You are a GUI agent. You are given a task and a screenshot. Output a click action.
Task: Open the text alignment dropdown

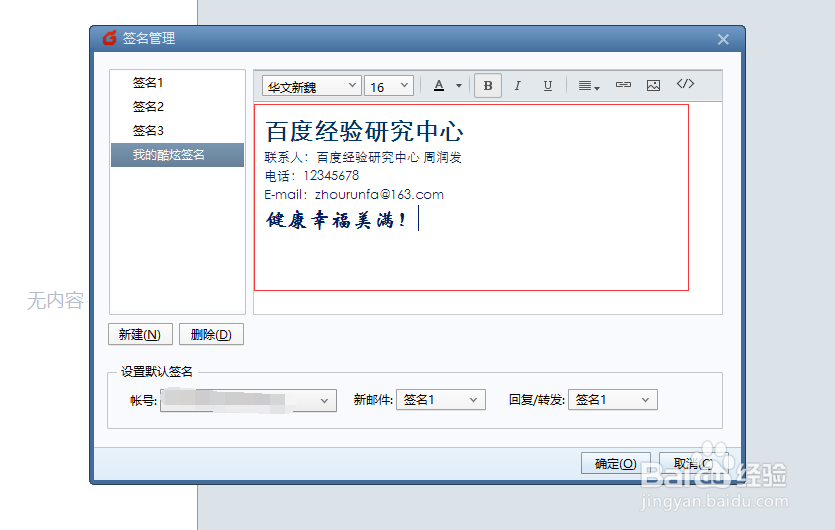point(588,86)
